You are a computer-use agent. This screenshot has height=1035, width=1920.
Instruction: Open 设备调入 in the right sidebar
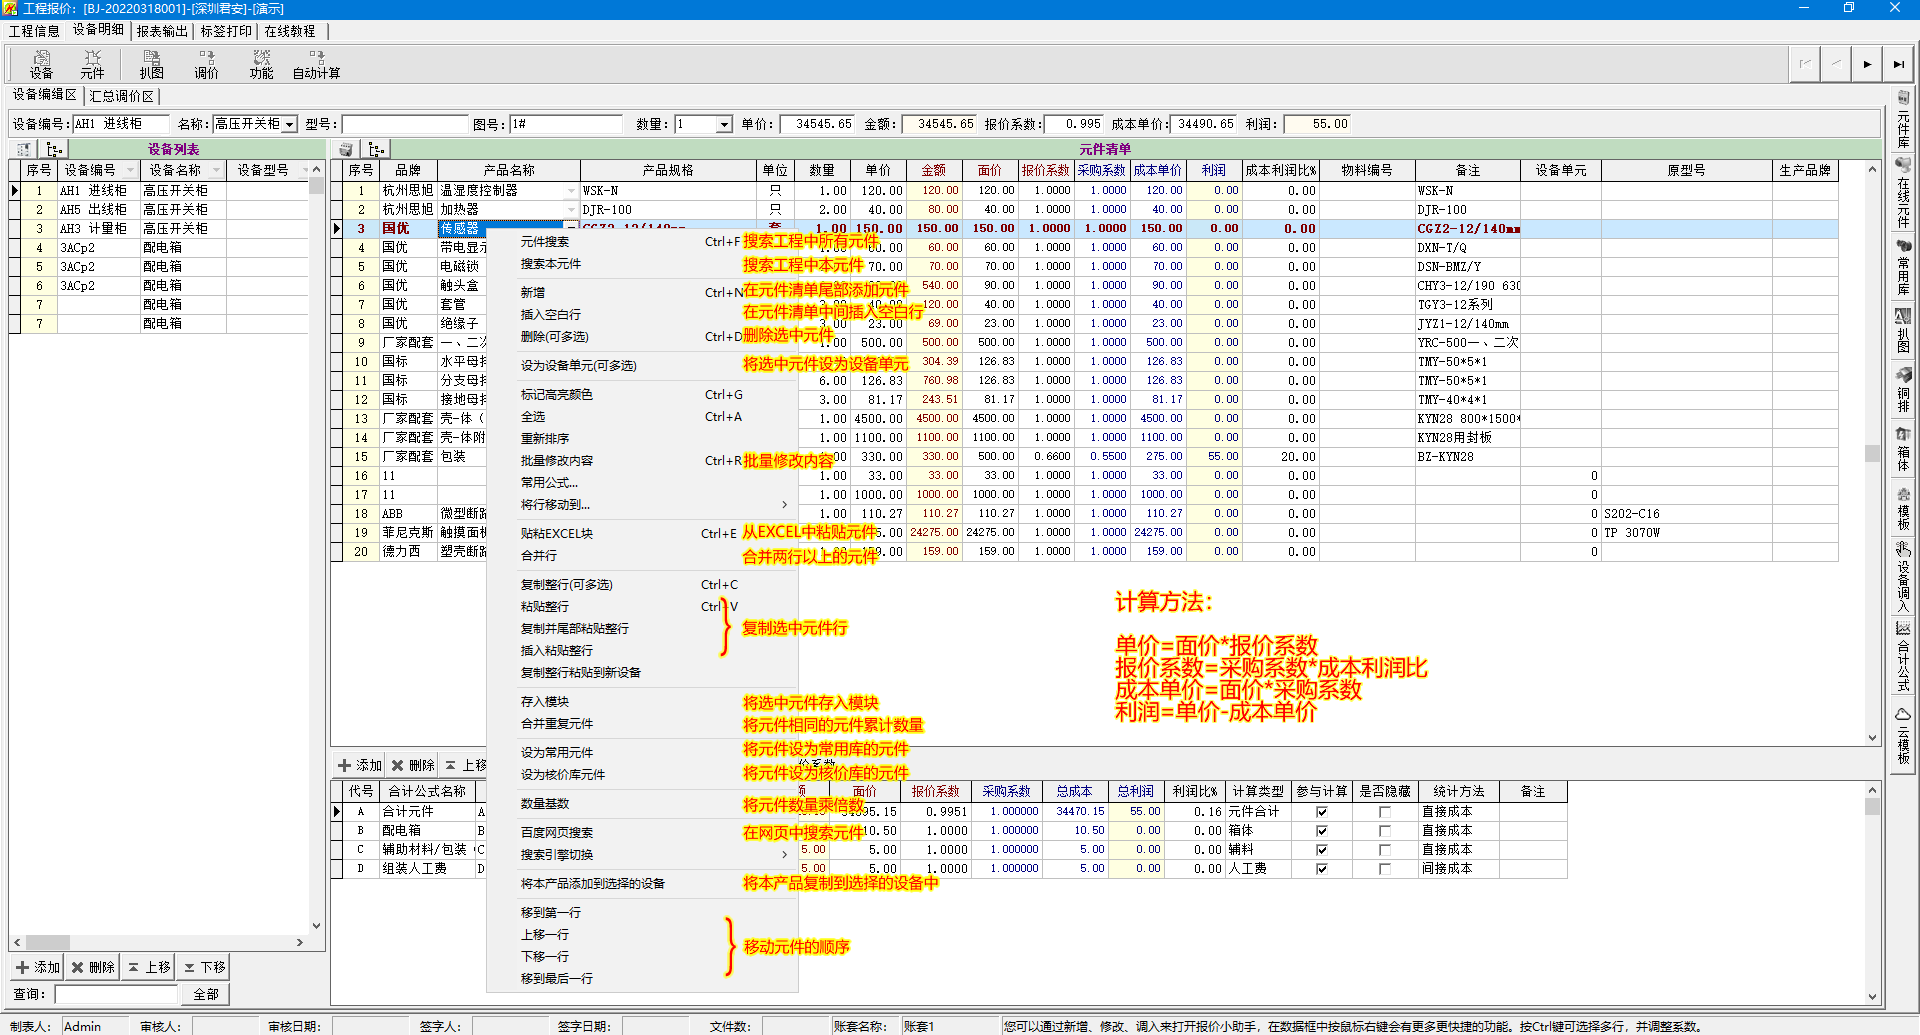click(x=1903, y=578)
